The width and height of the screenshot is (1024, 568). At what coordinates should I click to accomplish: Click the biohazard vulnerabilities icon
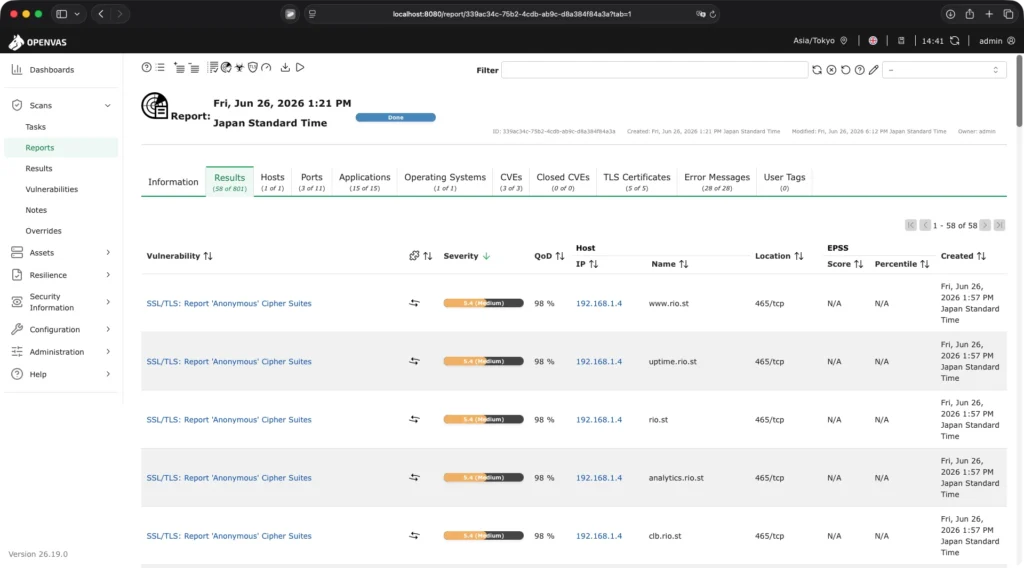(240, 67)
